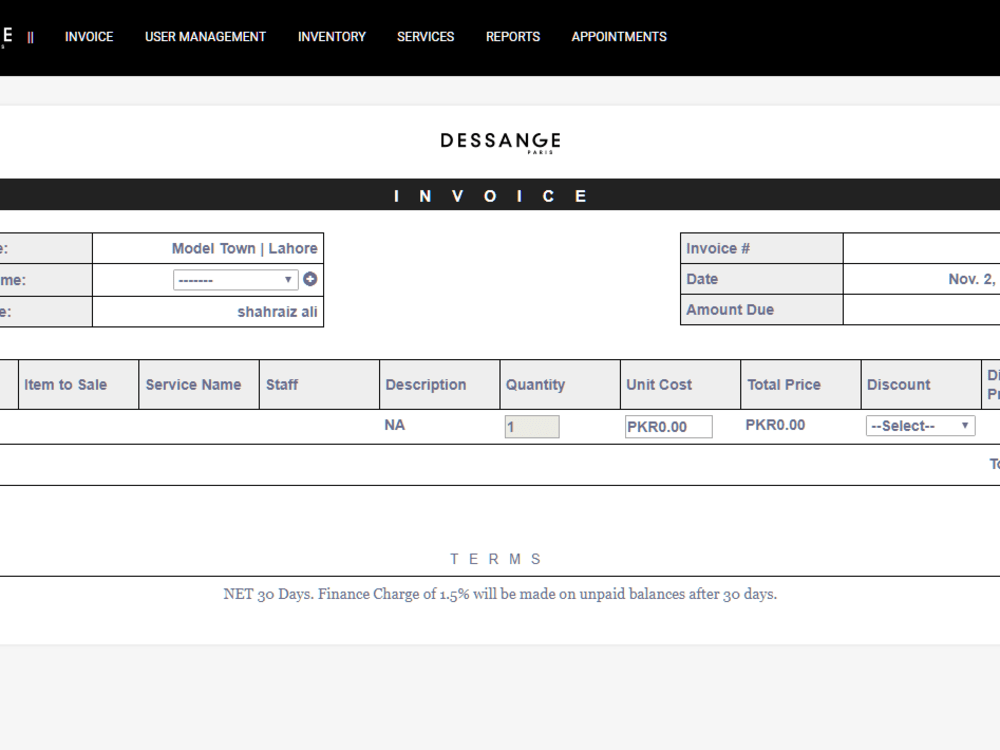Click the Date label cell
The height and width of the screenshot is (750, 1000).
pyautogui.click(x=761, y=279)
